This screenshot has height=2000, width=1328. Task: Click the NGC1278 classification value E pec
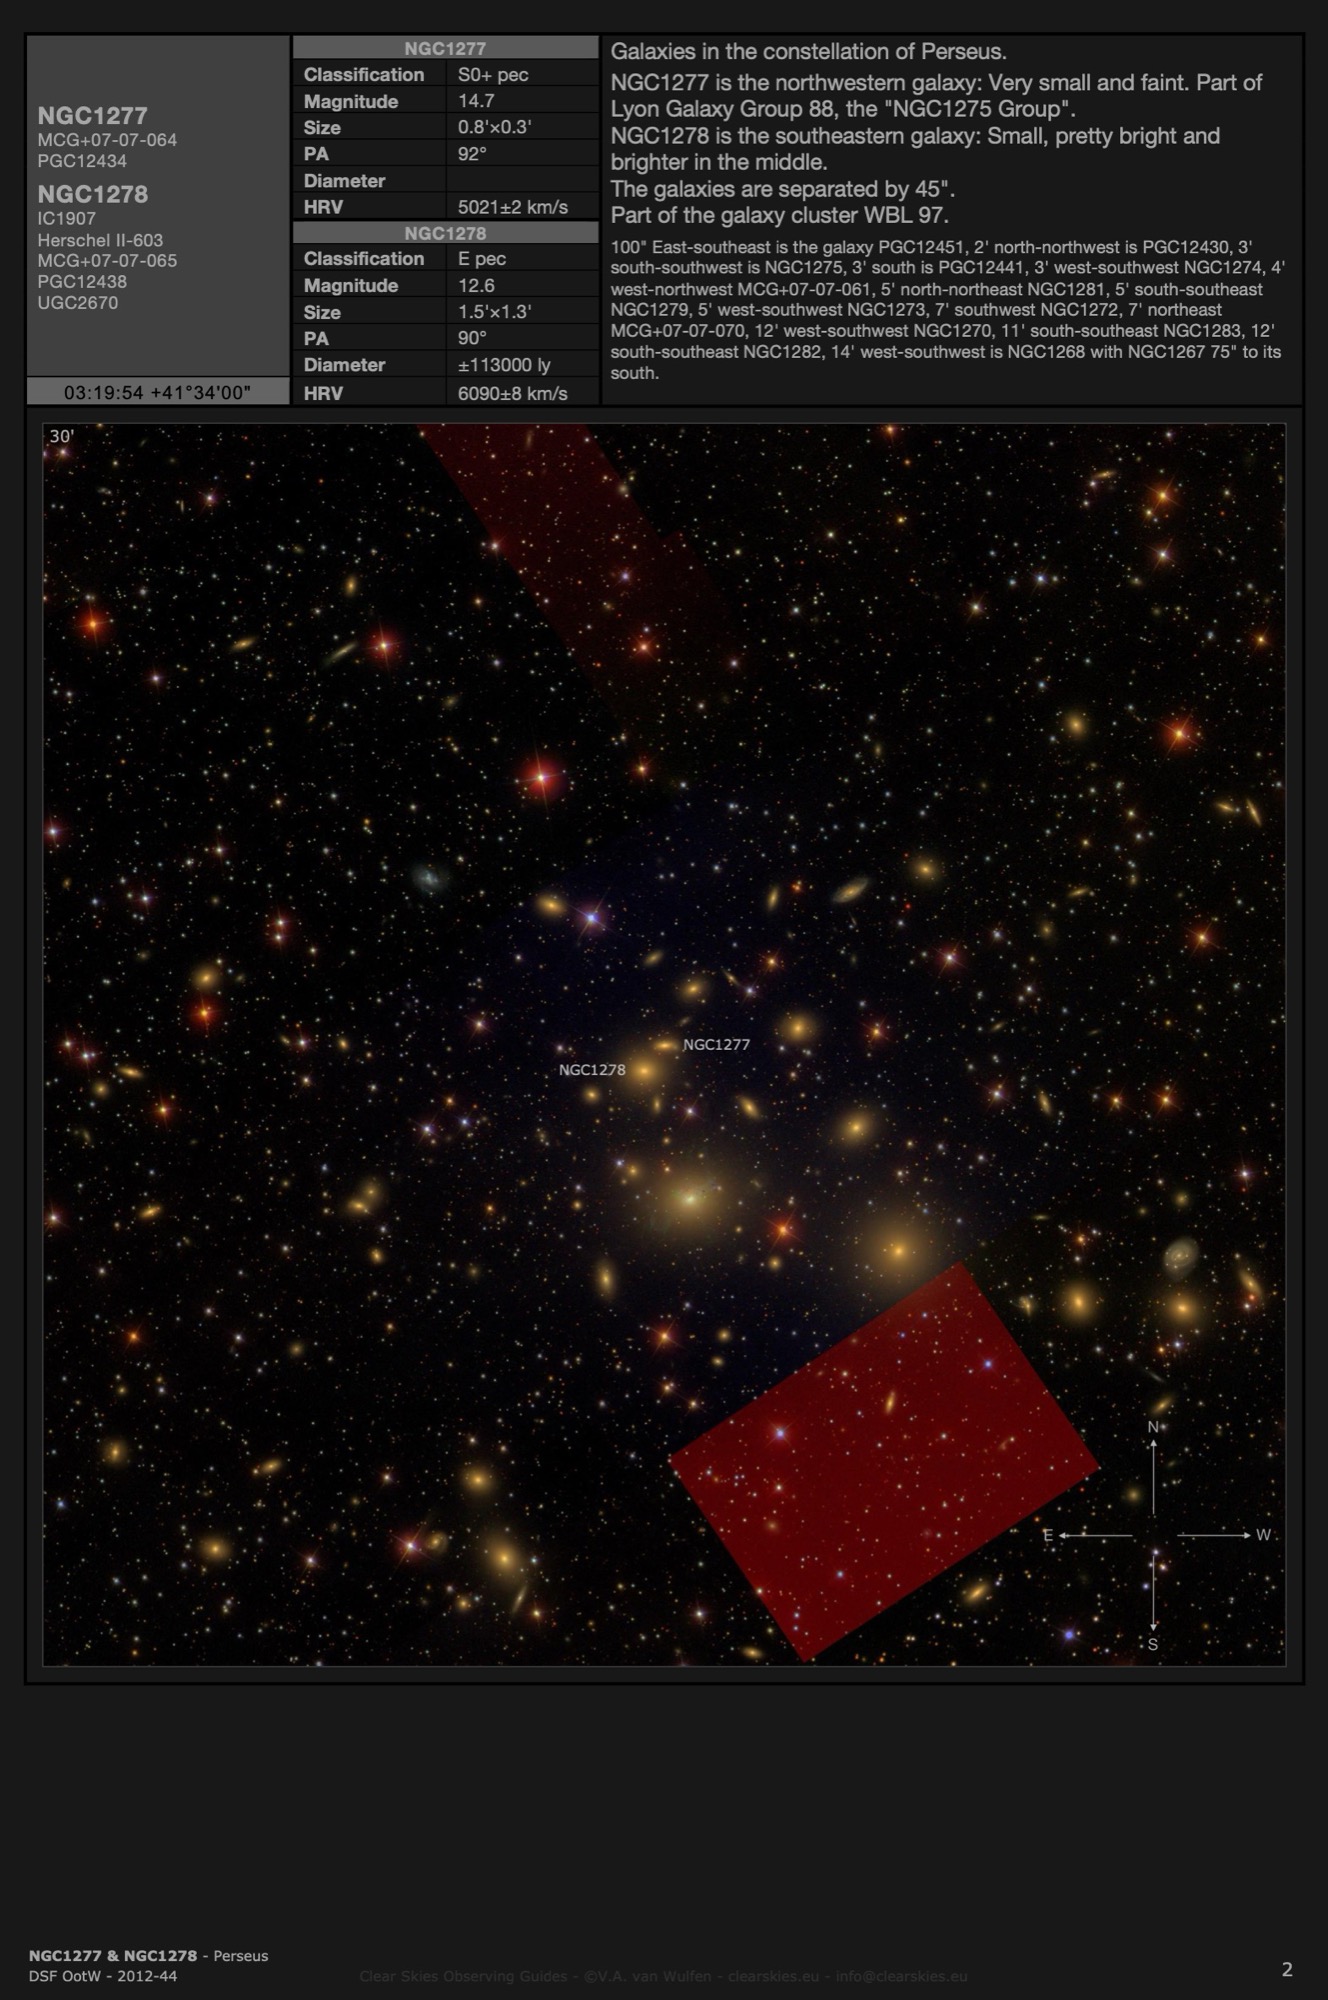pyautogui.click(x=482, y=258)
